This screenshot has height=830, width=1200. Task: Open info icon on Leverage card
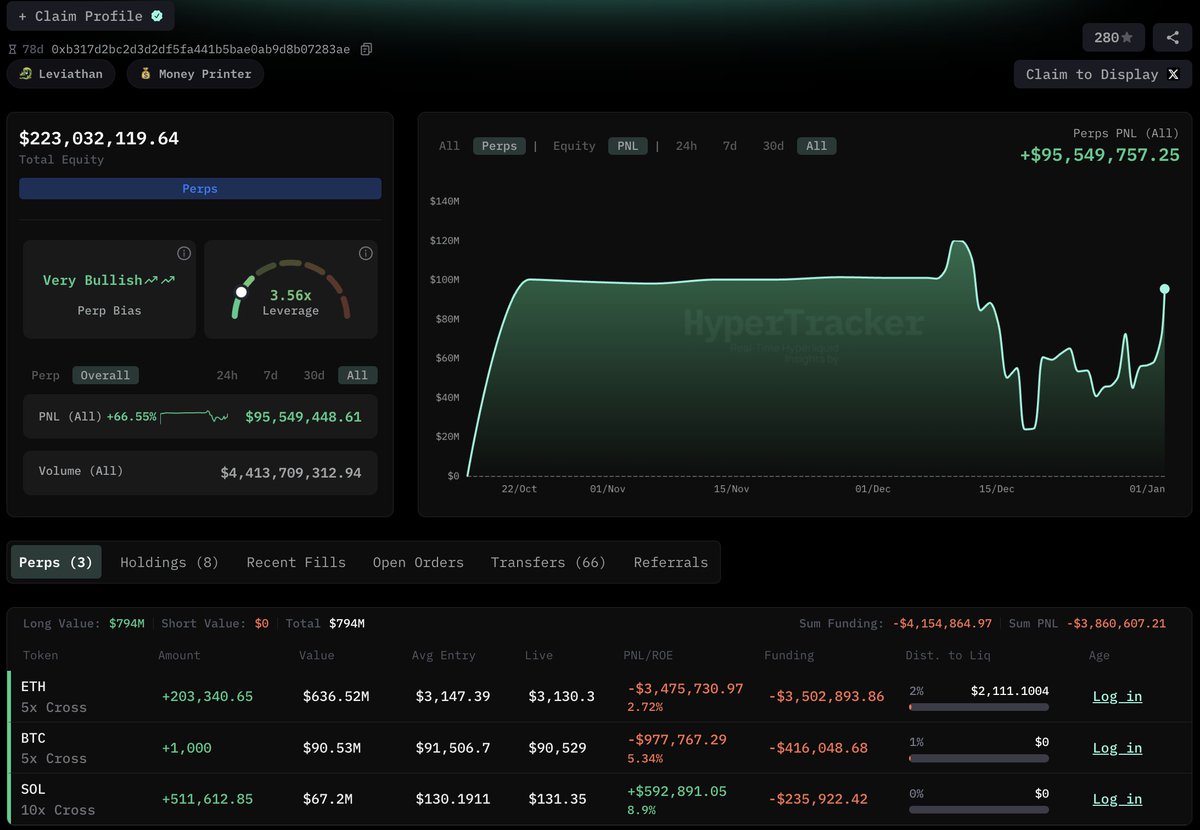tap(365, 253)
